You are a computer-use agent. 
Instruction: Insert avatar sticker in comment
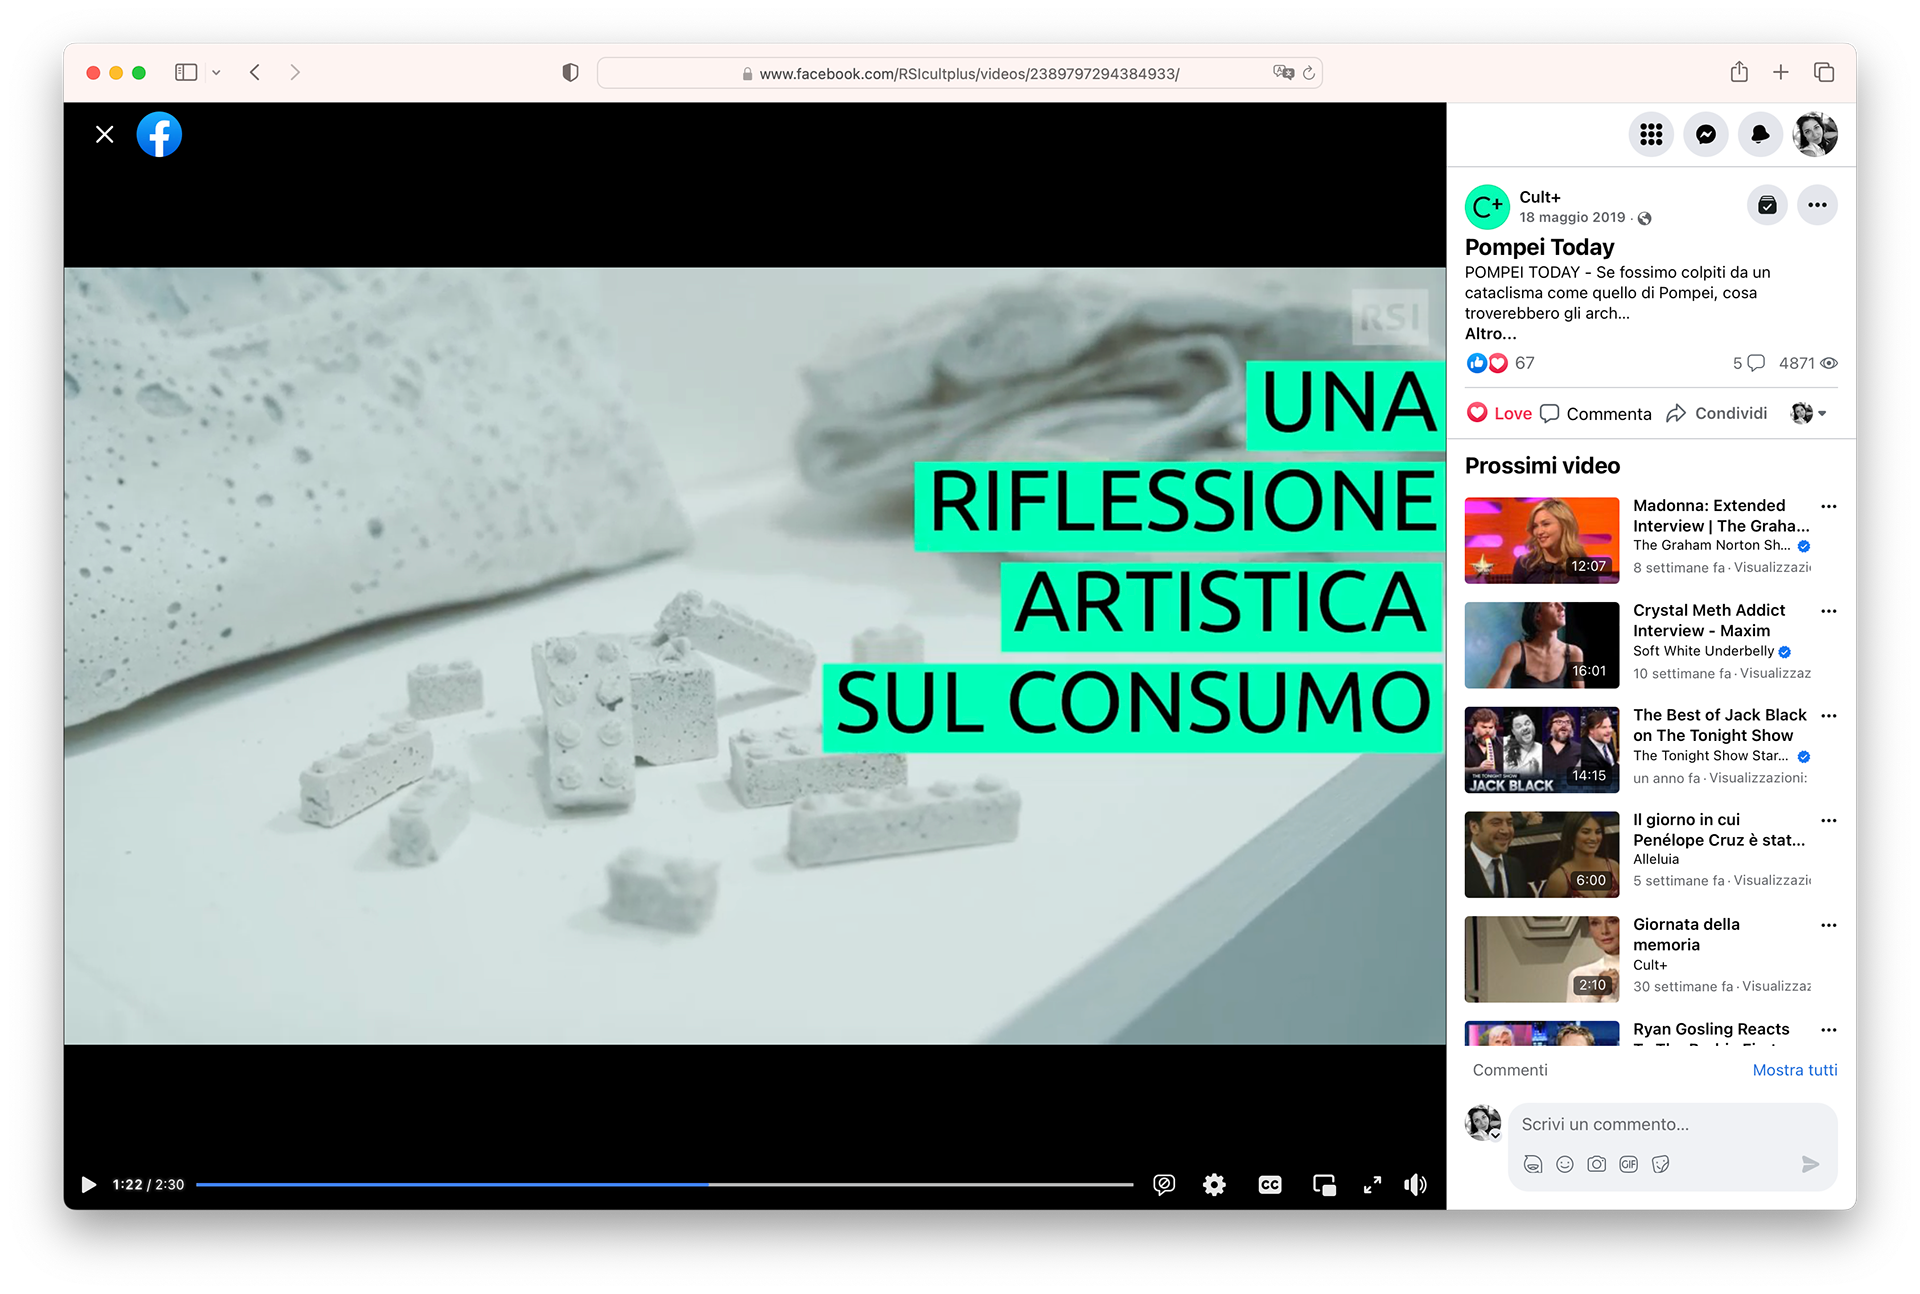1533,1164
